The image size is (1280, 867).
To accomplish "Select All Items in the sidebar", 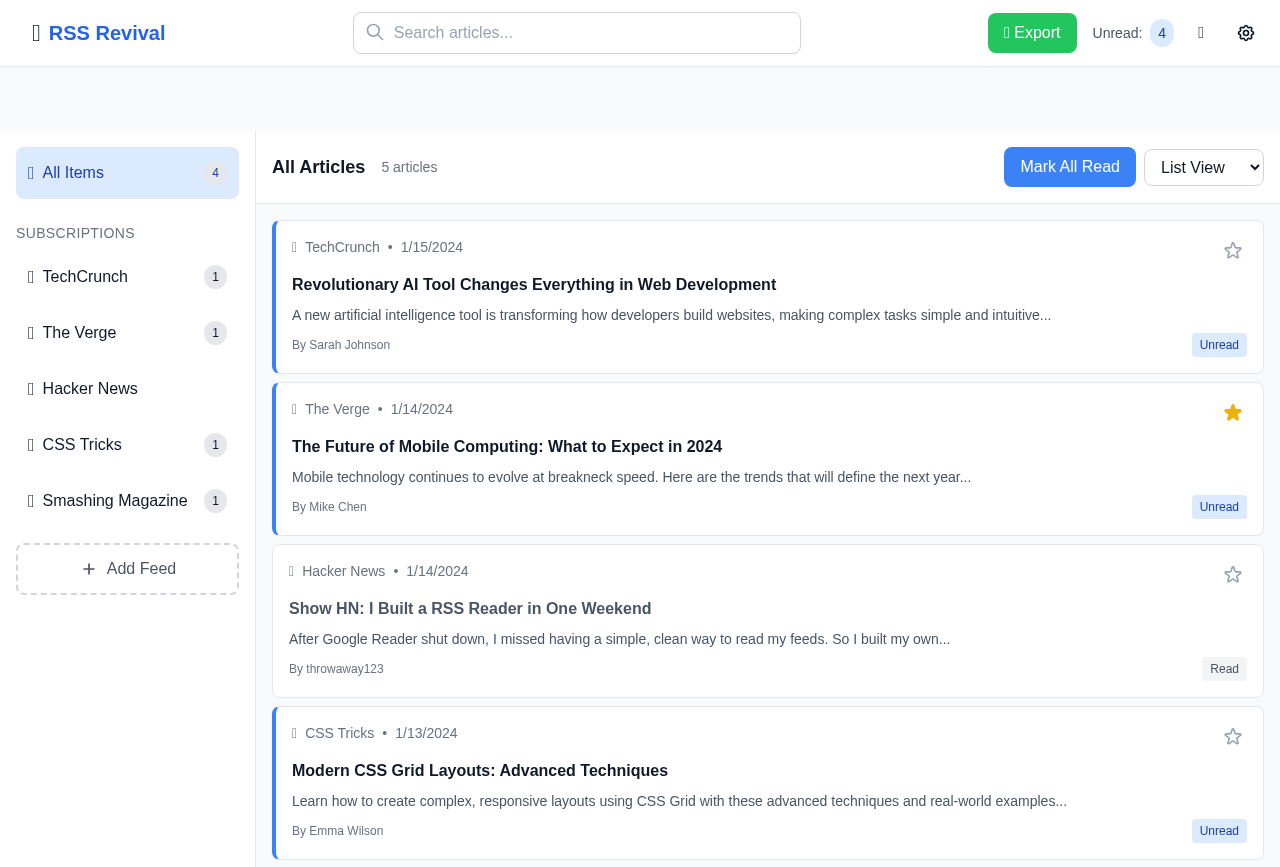I will (127, 172).
